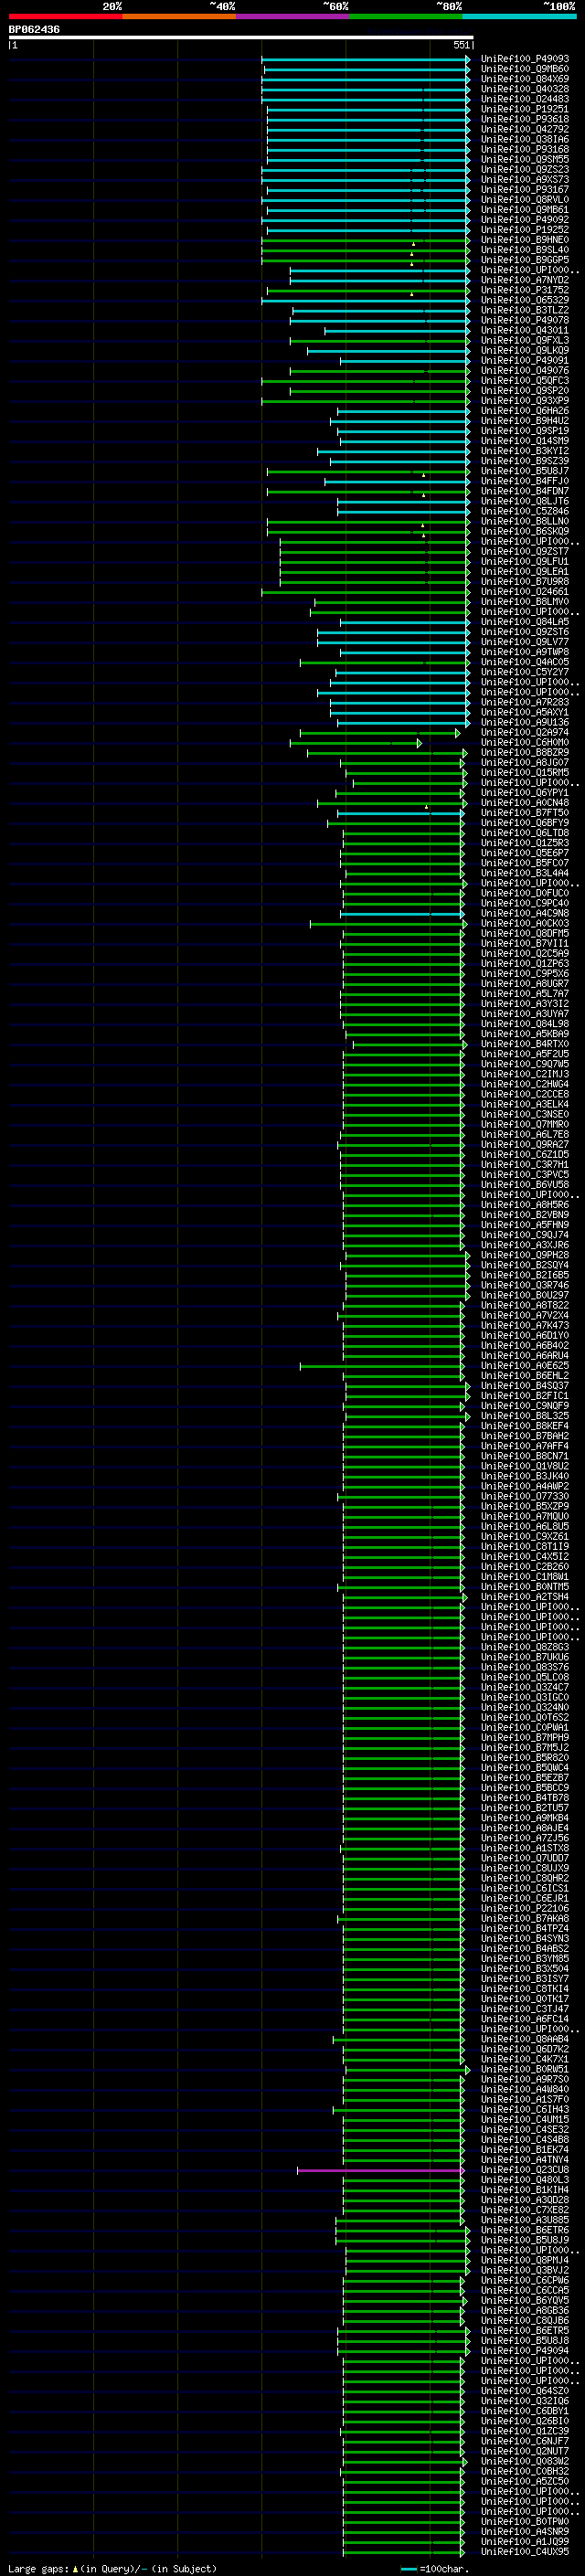The height and width of the screenshot is (2576, 585).
Task: Click the UniRef100_C5Z846 label
Action: pos(524,511)
